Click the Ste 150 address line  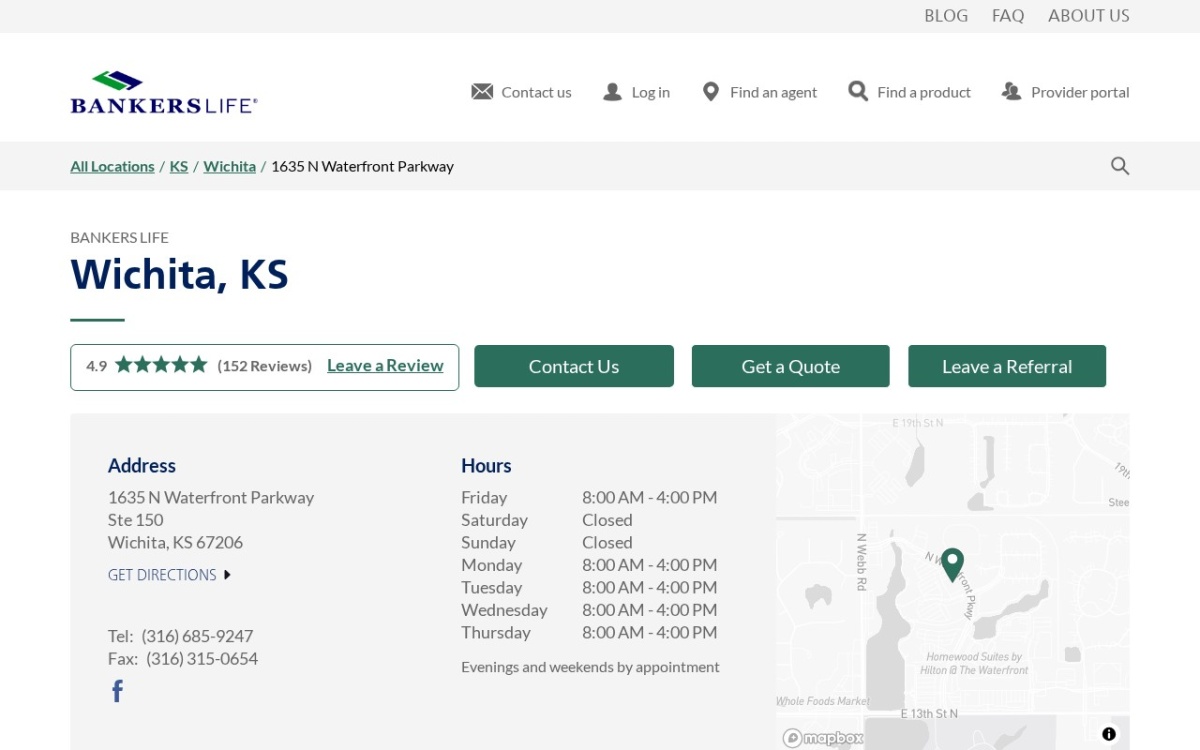pyautogui.click(x=136, y=520)
